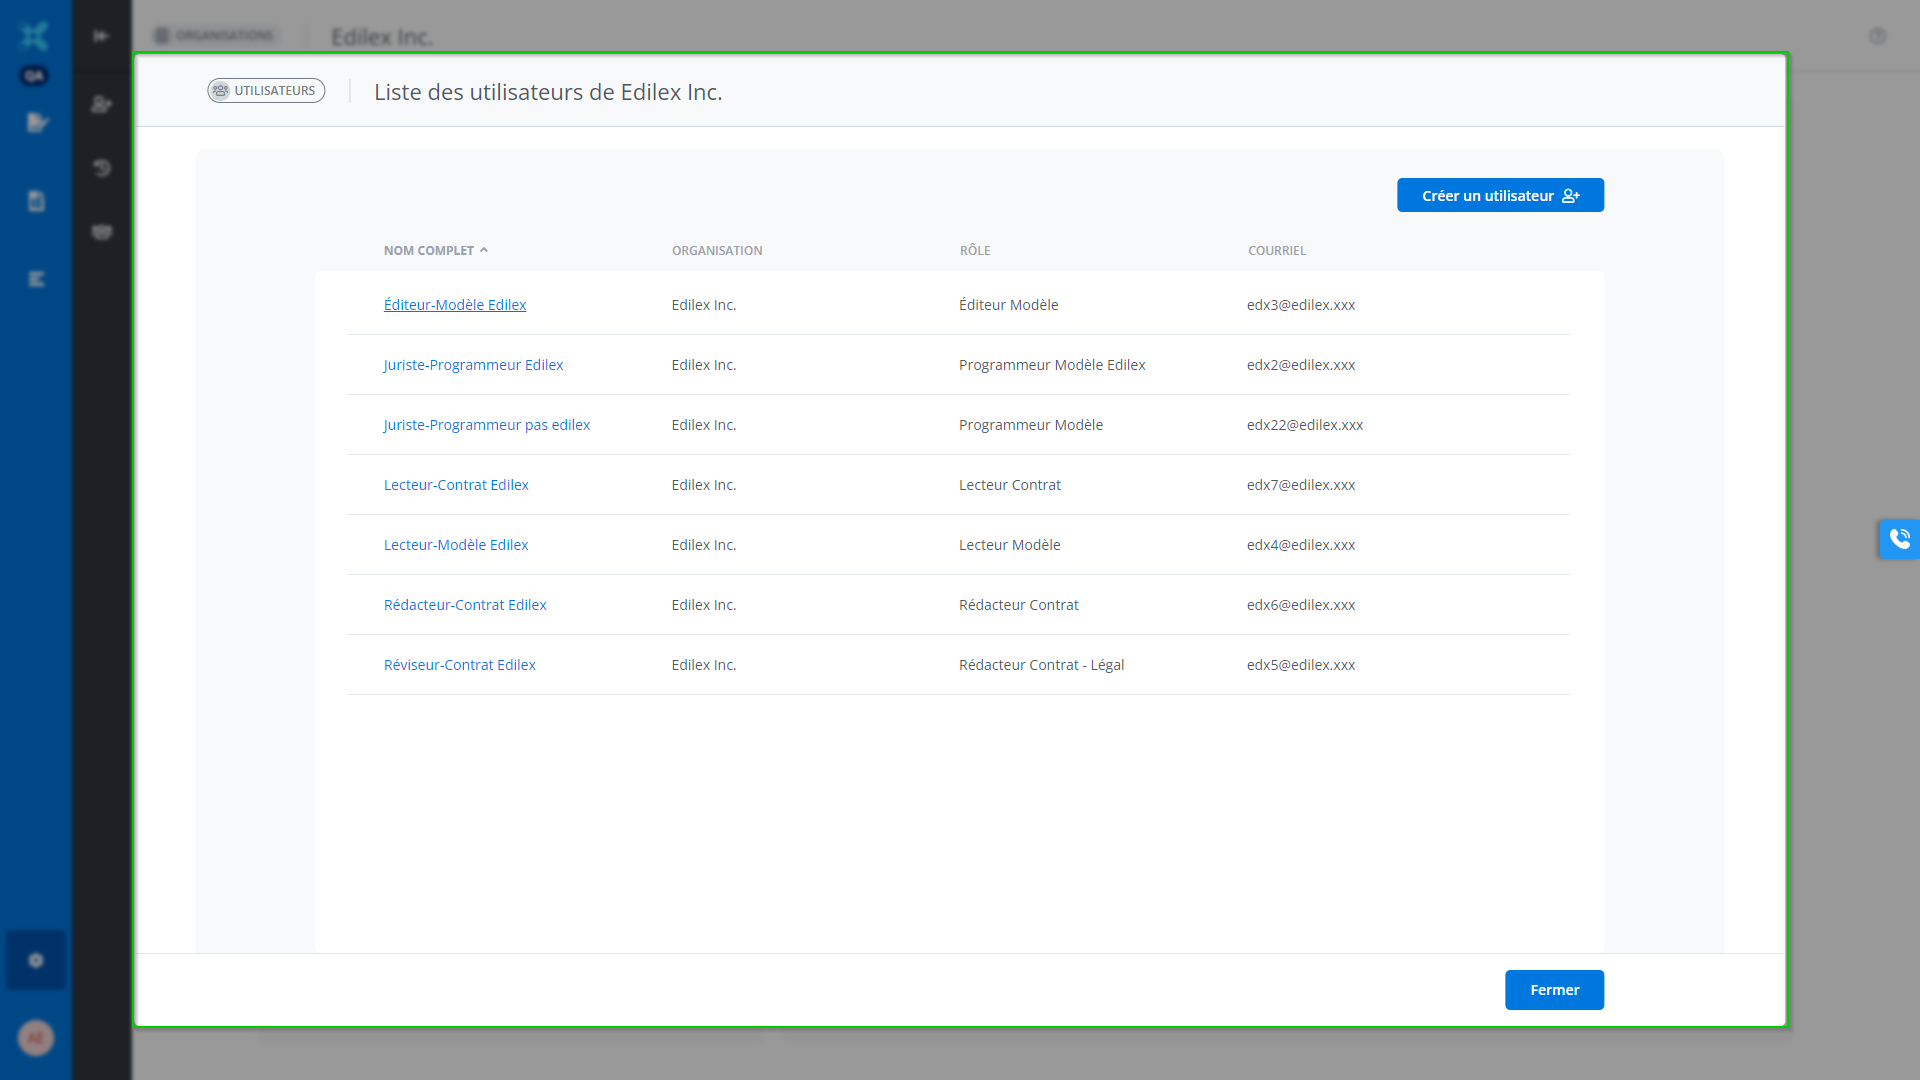Open the Éditeur-Modèle Edilex user link
This screenshot has width=1920, height=1080.
pyautogui.click(x=454, y=305)
